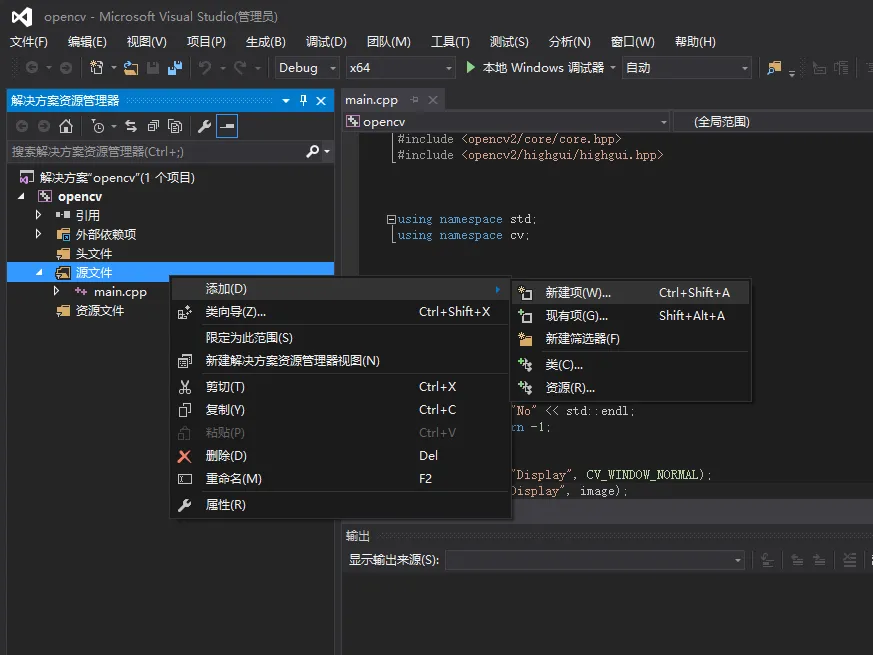The image size is (873, 655).
Task: Open Solution Explorer window options dropdown arrow
Action: pyautogui.click(x=286, y=101)
